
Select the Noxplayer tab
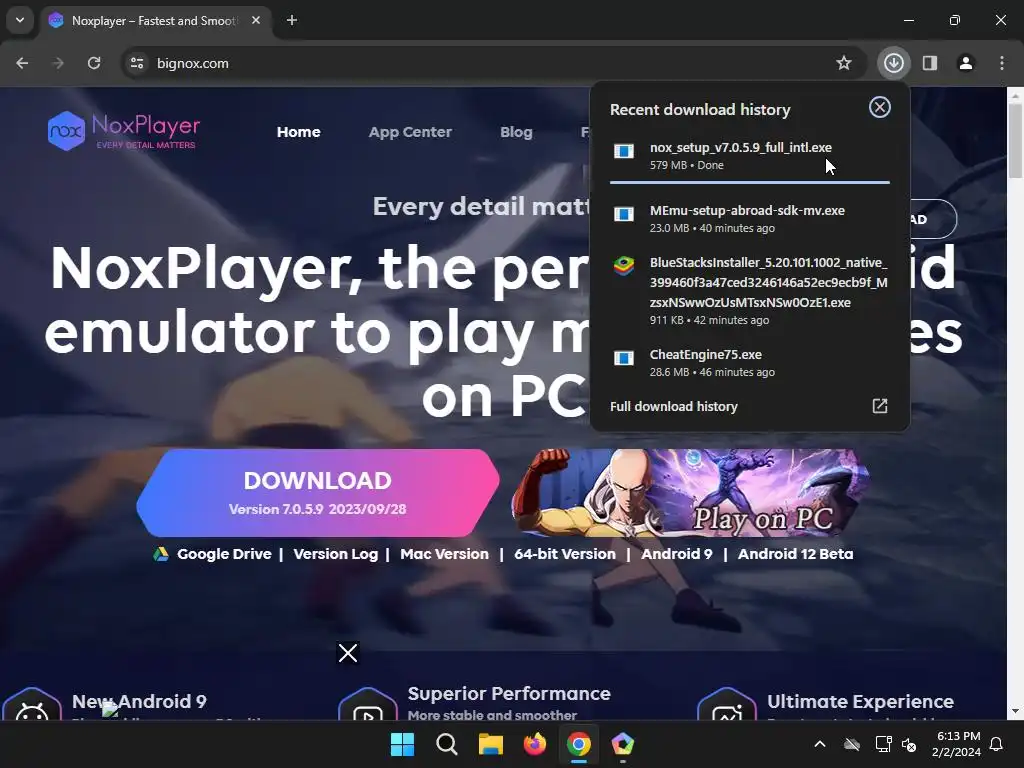click(153, 21)
